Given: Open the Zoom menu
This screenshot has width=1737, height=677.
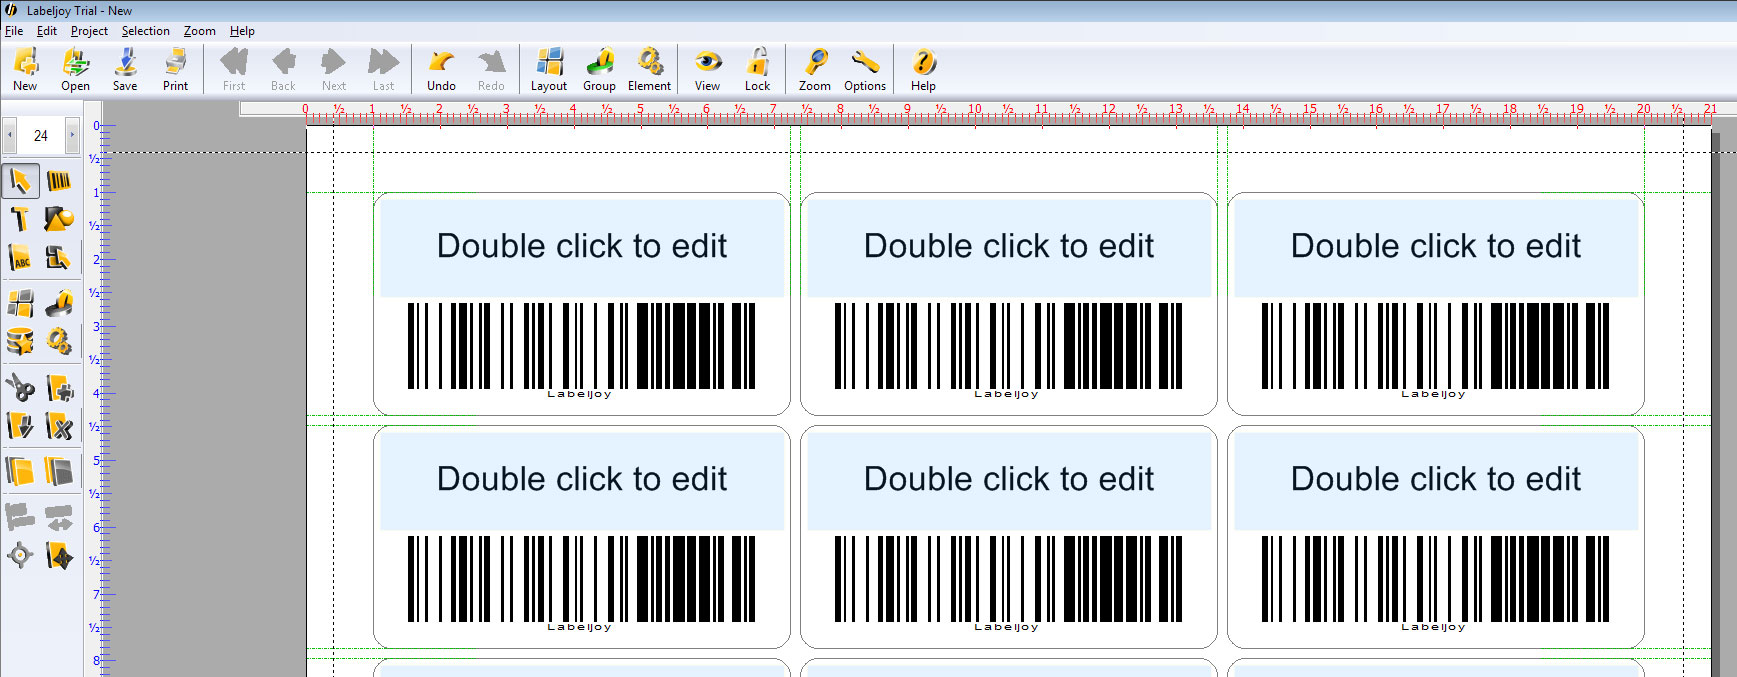Looking at the screenshot, I should tap(200, 31).
